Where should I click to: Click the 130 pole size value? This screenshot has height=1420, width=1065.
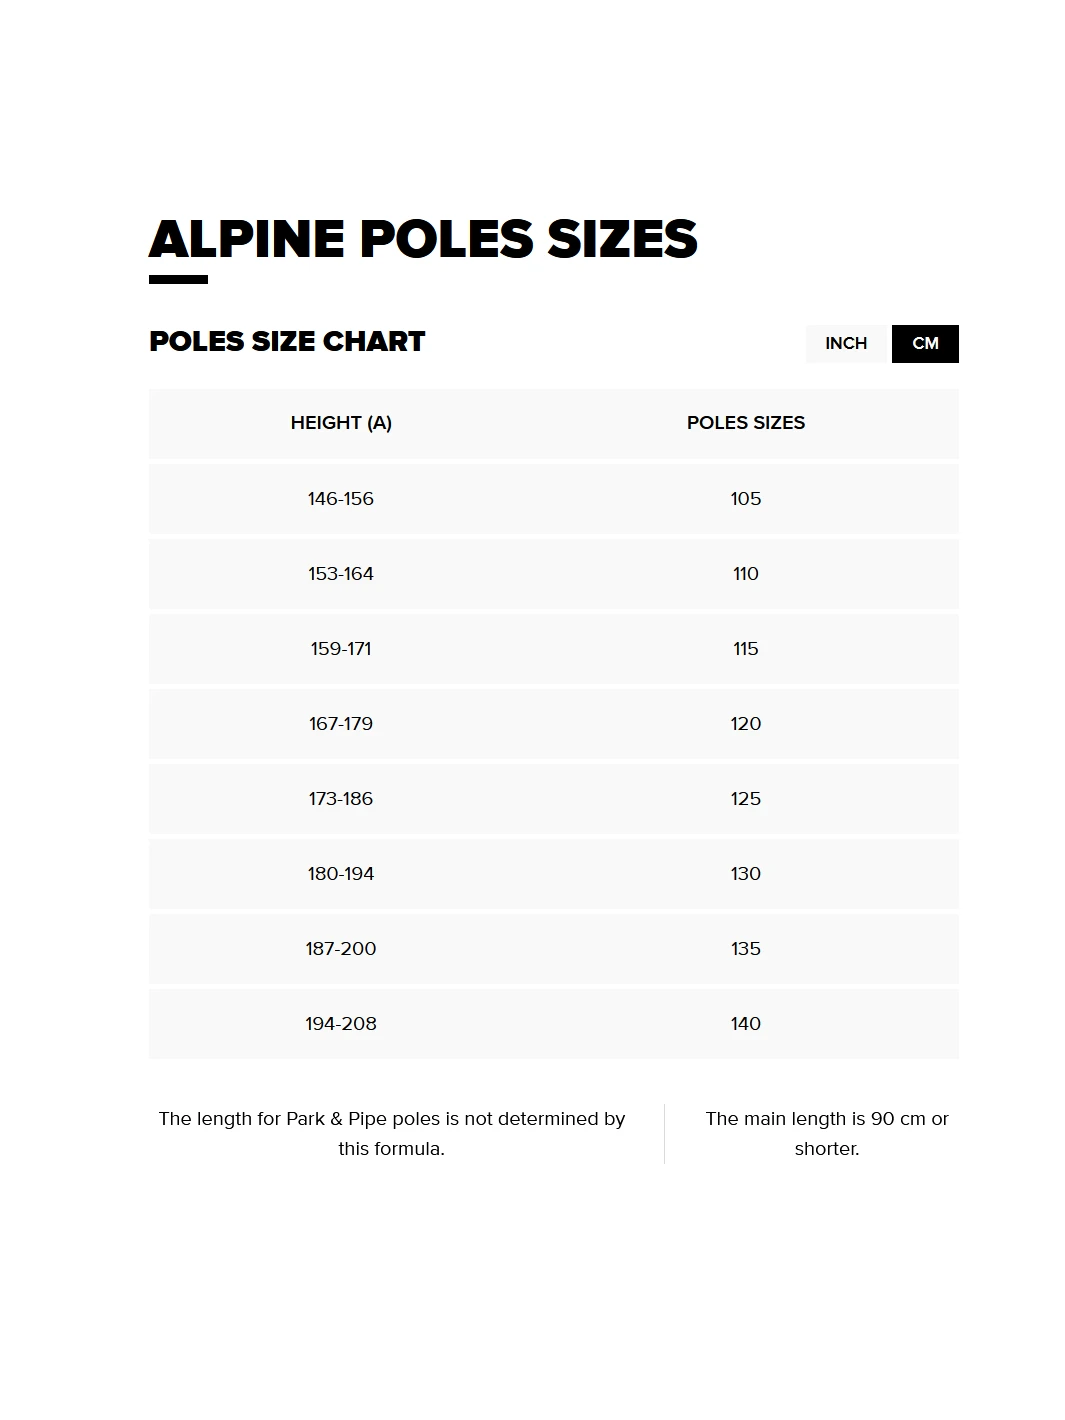click(746, 873)
